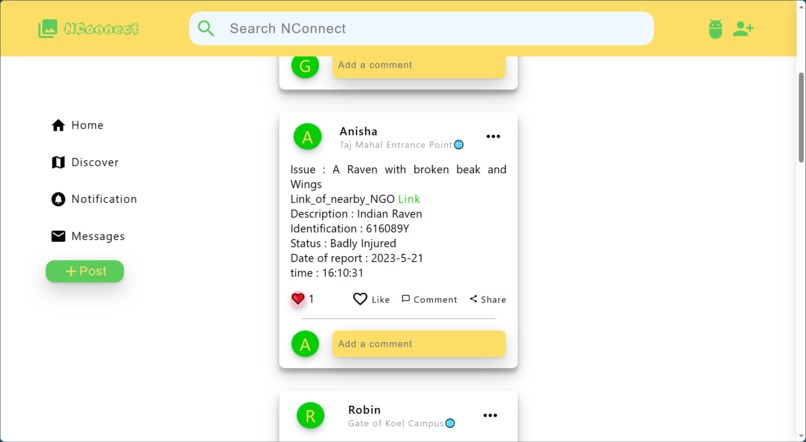Click the red heart likes icon
806x442 pixels.
click(x=298, y=299)
